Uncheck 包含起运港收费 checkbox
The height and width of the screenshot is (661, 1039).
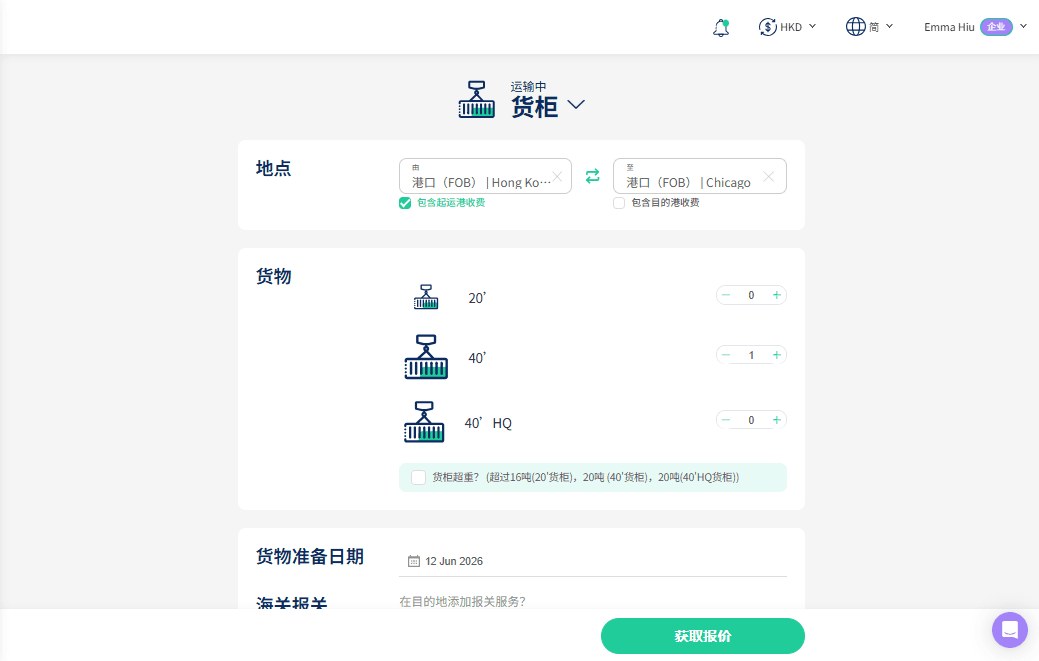coord(405,203)
